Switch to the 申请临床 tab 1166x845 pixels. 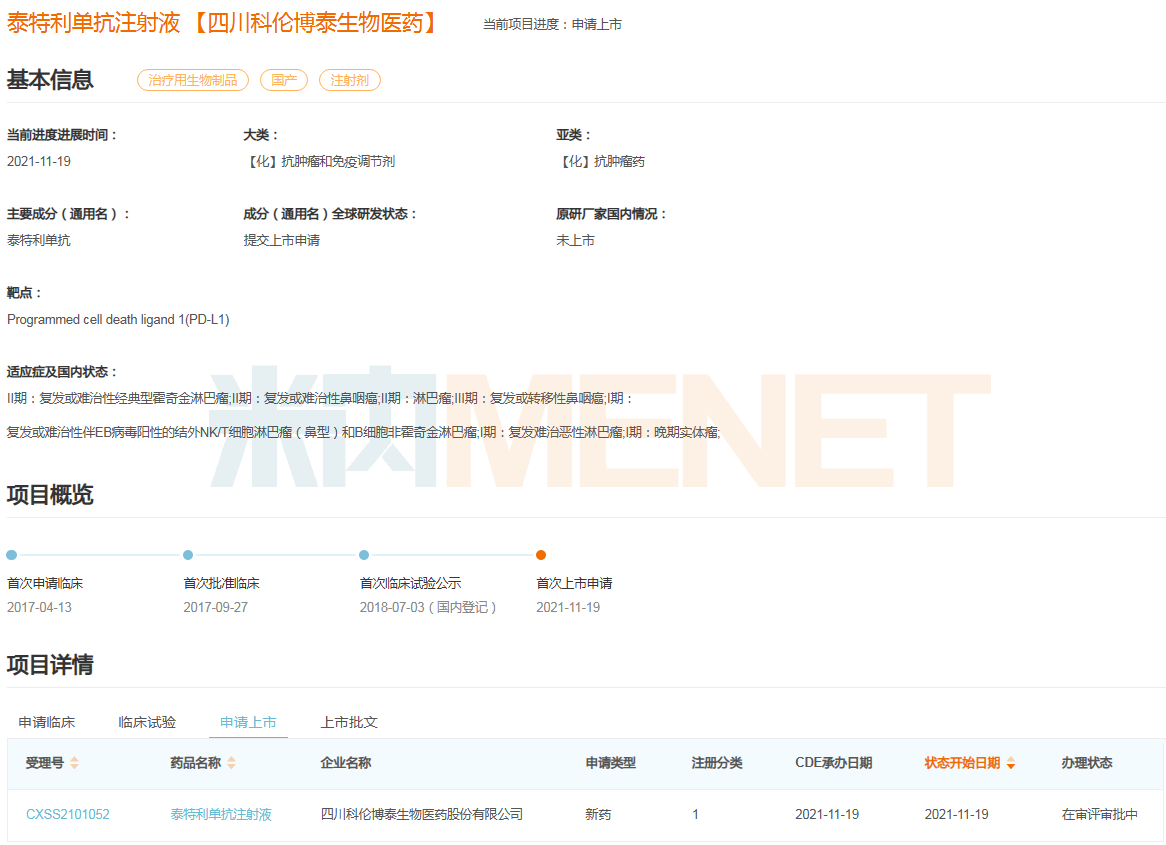tap(47, 722)
